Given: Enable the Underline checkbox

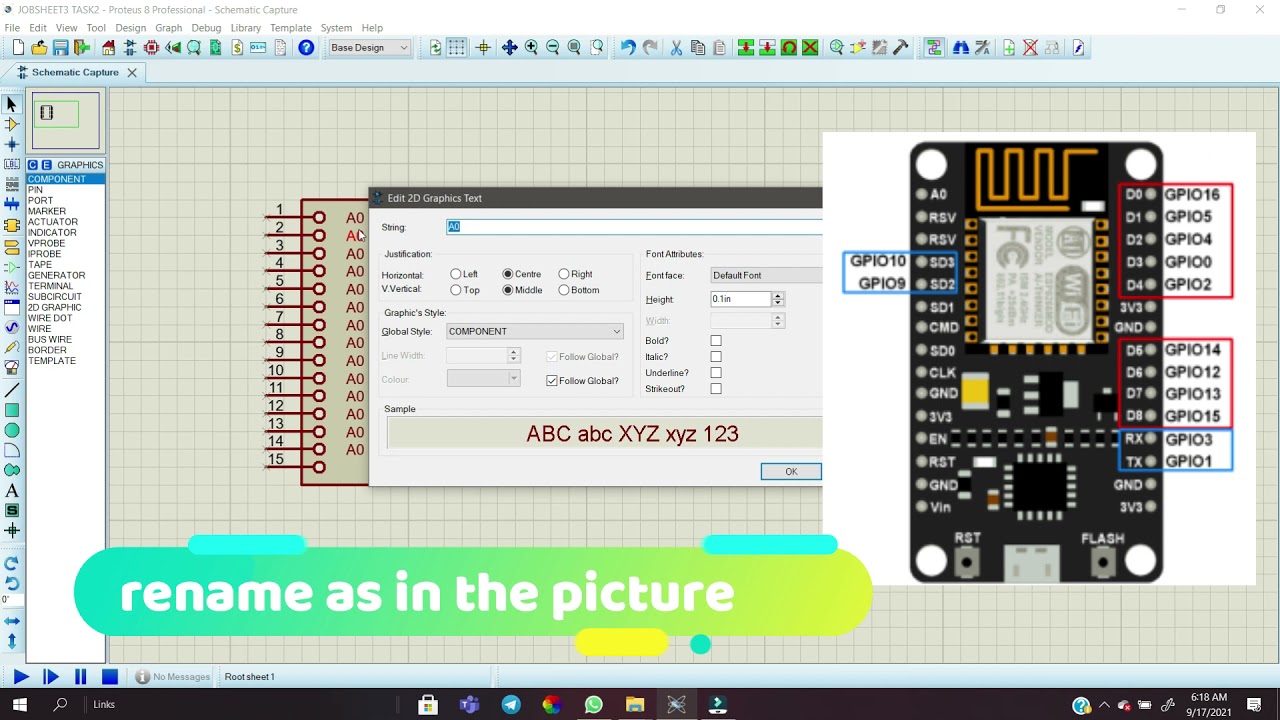Looking at the screenshot, I should (716, 373).
